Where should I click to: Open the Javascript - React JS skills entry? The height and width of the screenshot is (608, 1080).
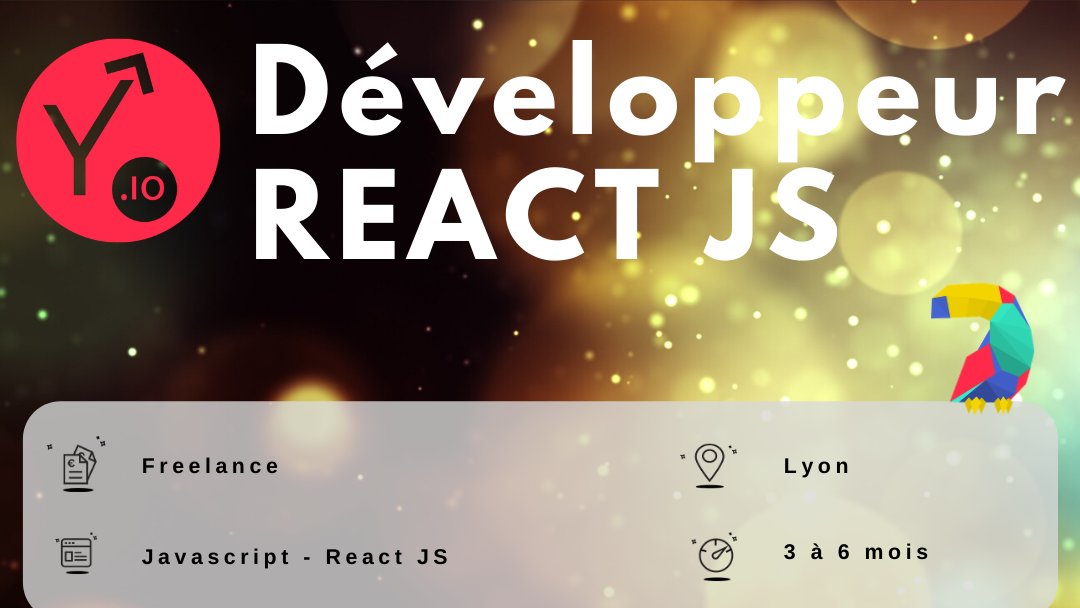[297, 556]
